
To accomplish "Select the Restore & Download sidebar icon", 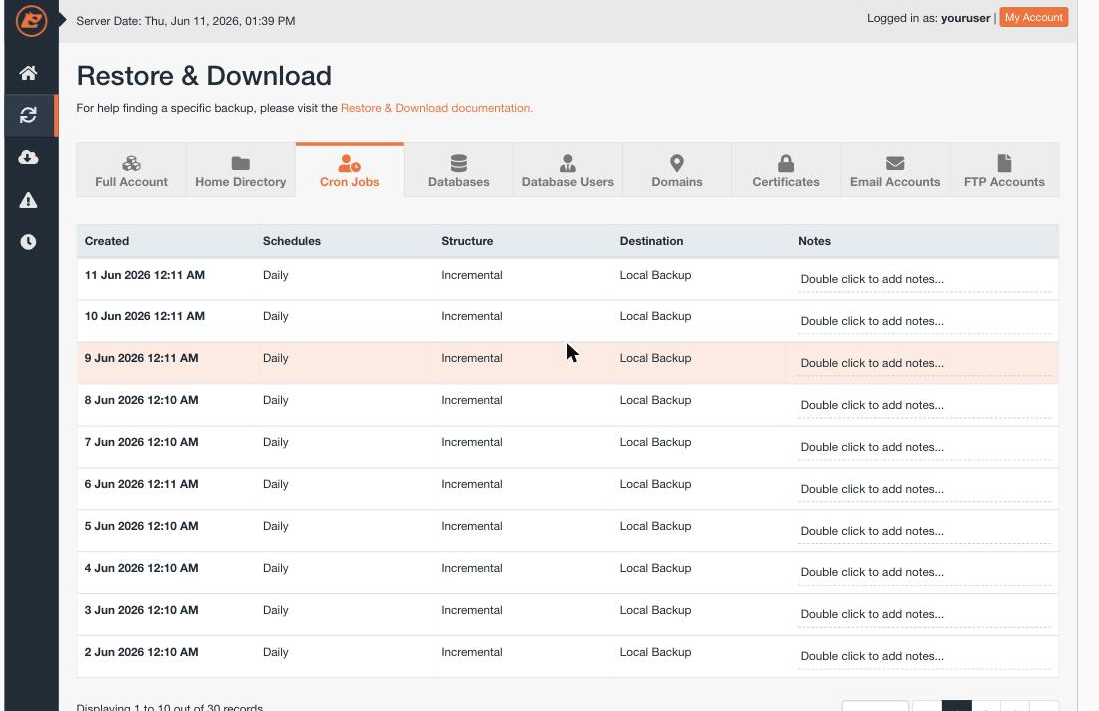I will [28, 115].
